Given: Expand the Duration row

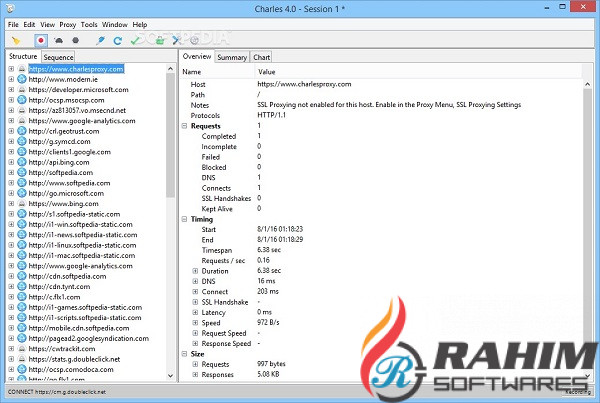Looking at the screenshot, I should [195, 271].
